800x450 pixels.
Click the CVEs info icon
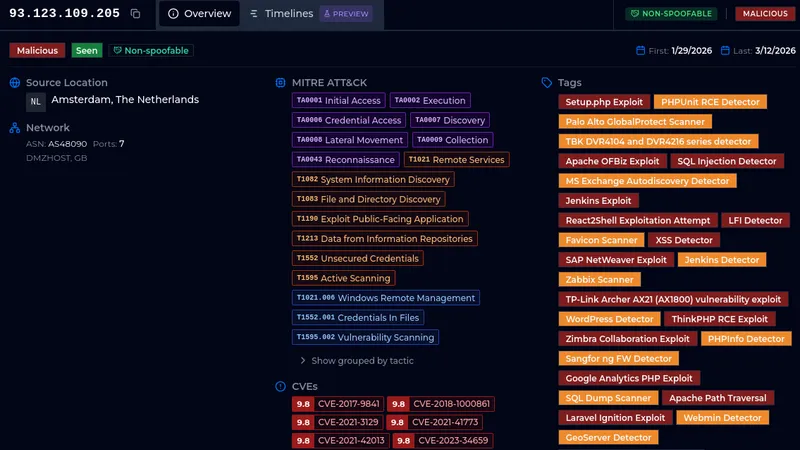(x=280, y=386)
